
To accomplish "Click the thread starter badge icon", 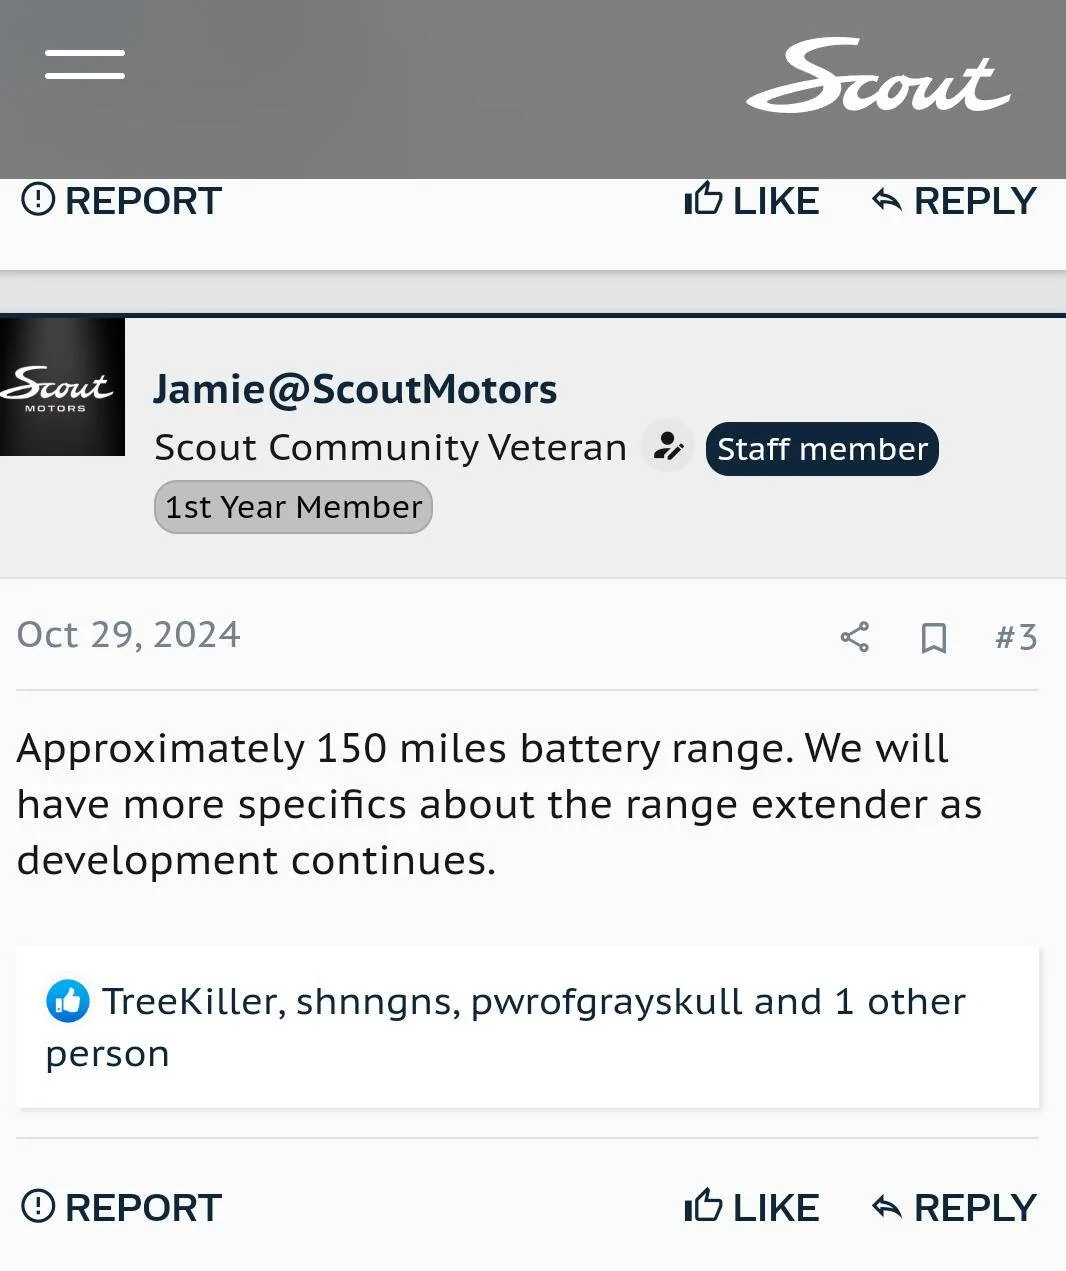I will [x=667, y=447].
